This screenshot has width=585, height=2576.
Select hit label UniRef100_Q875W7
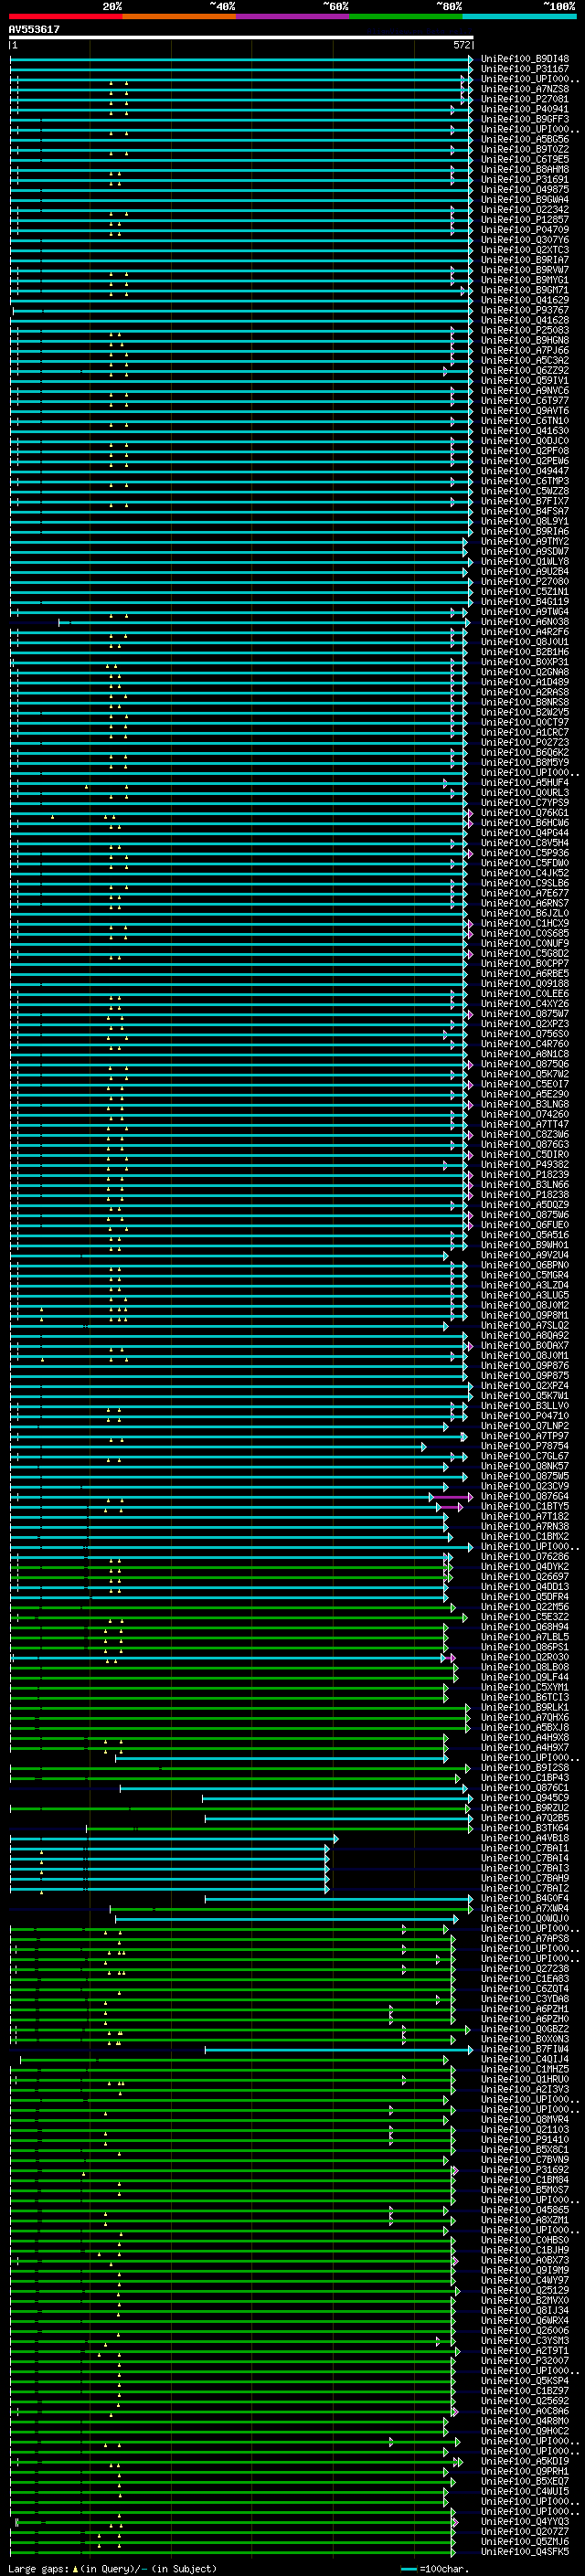click(525, 1014)
